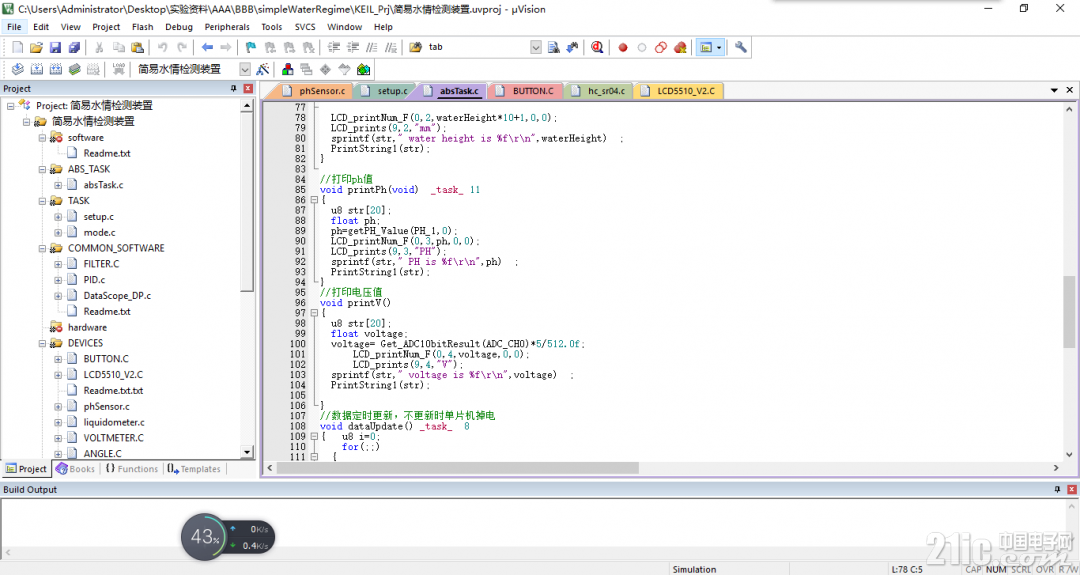Viewport: 1080px width, 575px height.
Task: Click the Paste clipboard icon
Action: click(137, 48)
